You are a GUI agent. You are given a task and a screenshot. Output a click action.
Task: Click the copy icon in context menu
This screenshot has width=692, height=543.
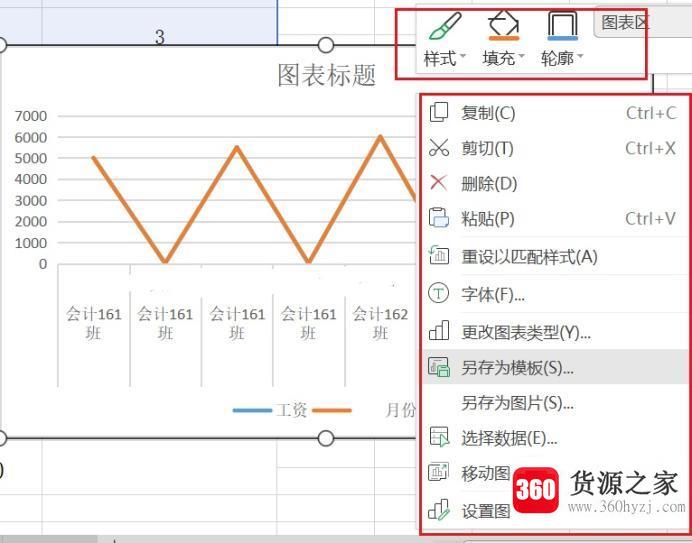tap(439, 112)
